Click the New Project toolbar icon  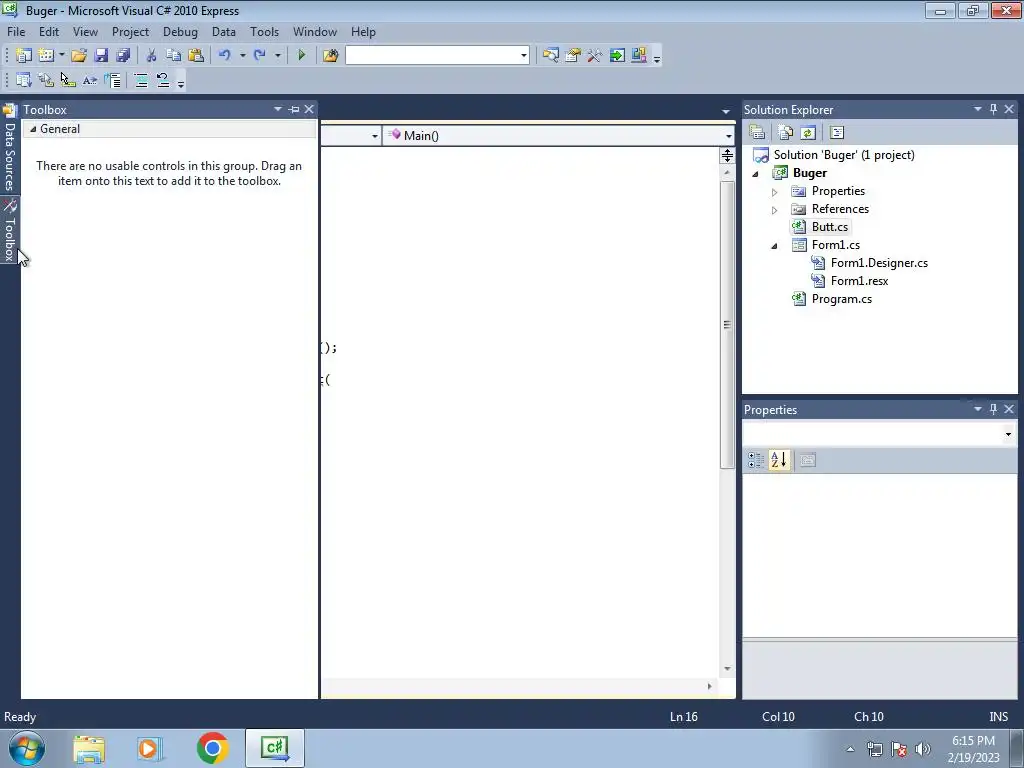(24, 56)
